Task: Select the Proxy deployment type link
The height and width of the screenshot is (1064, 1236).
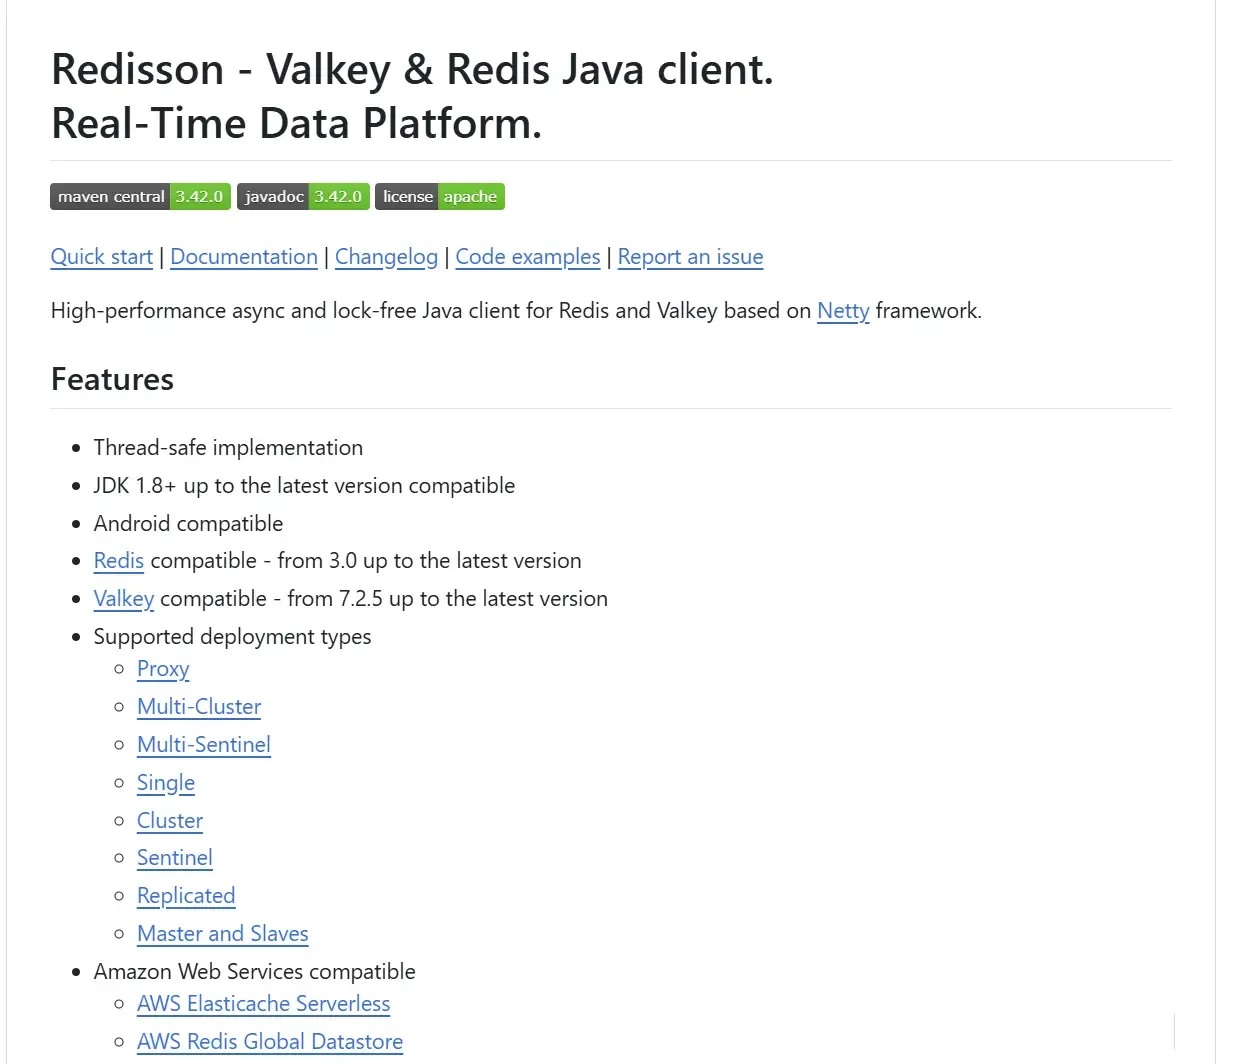Action: tap(163, 669)
